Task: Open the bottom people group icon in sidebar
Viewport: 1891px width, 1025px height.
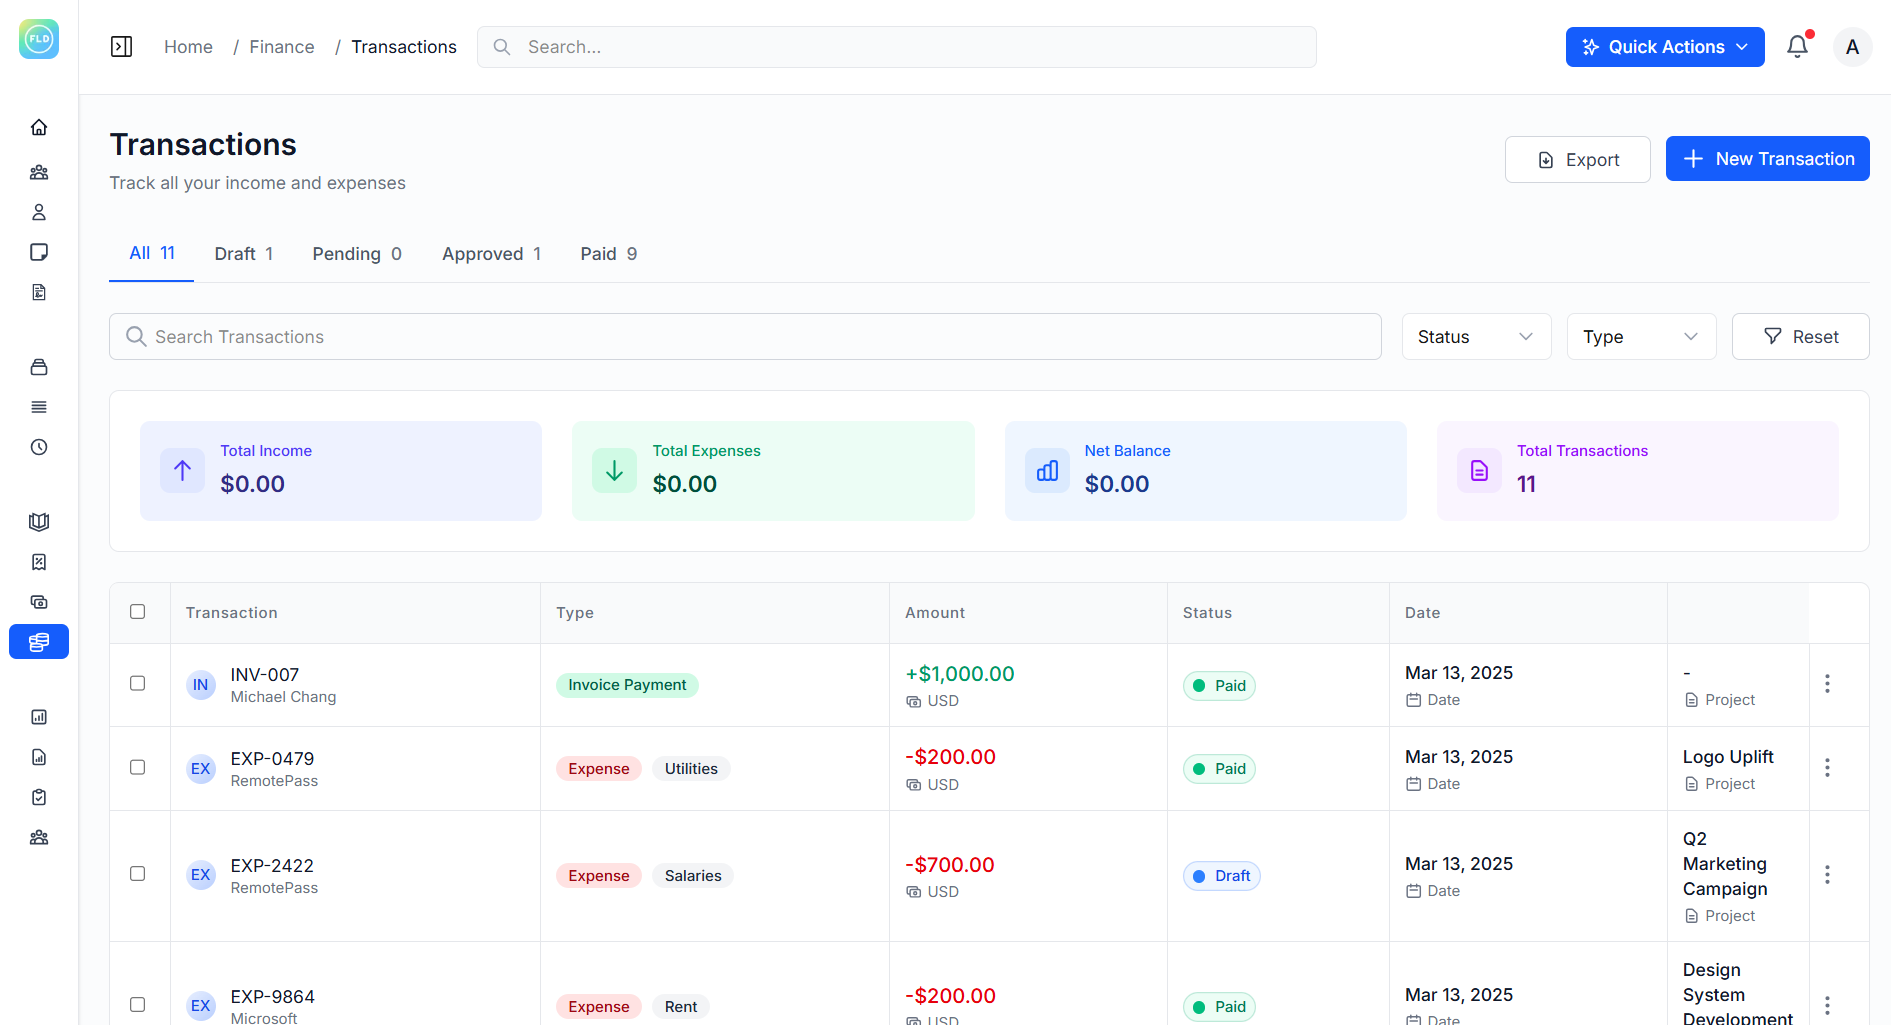Action: click(x=39, y=837)
